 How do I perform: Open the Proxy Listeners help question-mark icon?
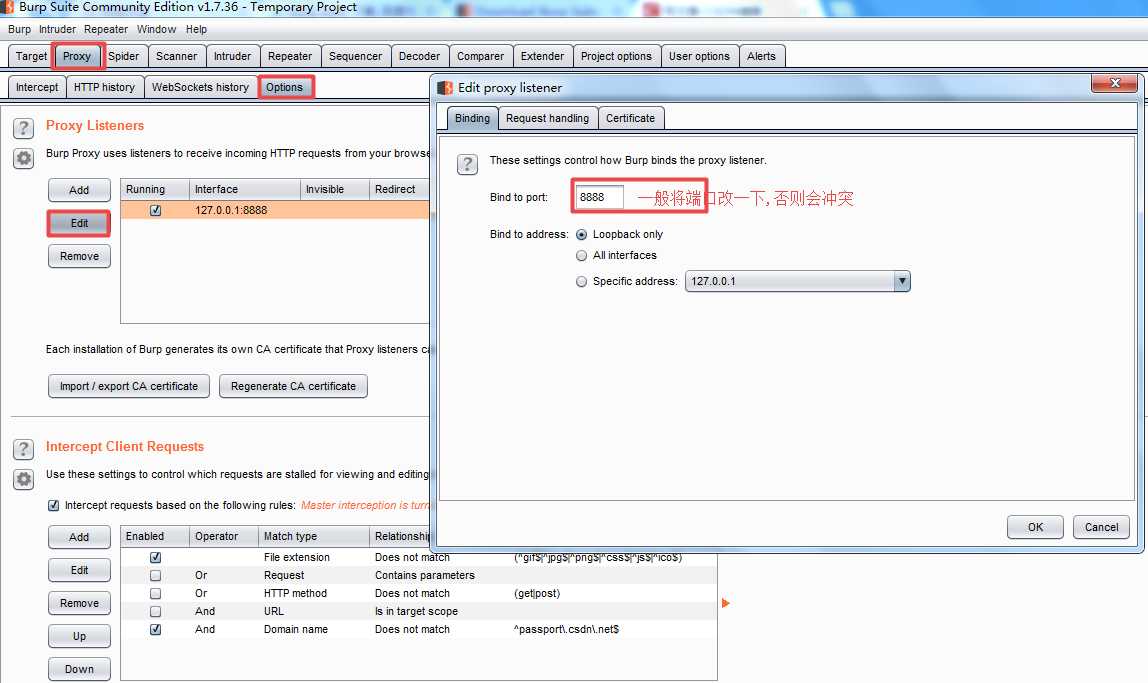coord(23,128)
